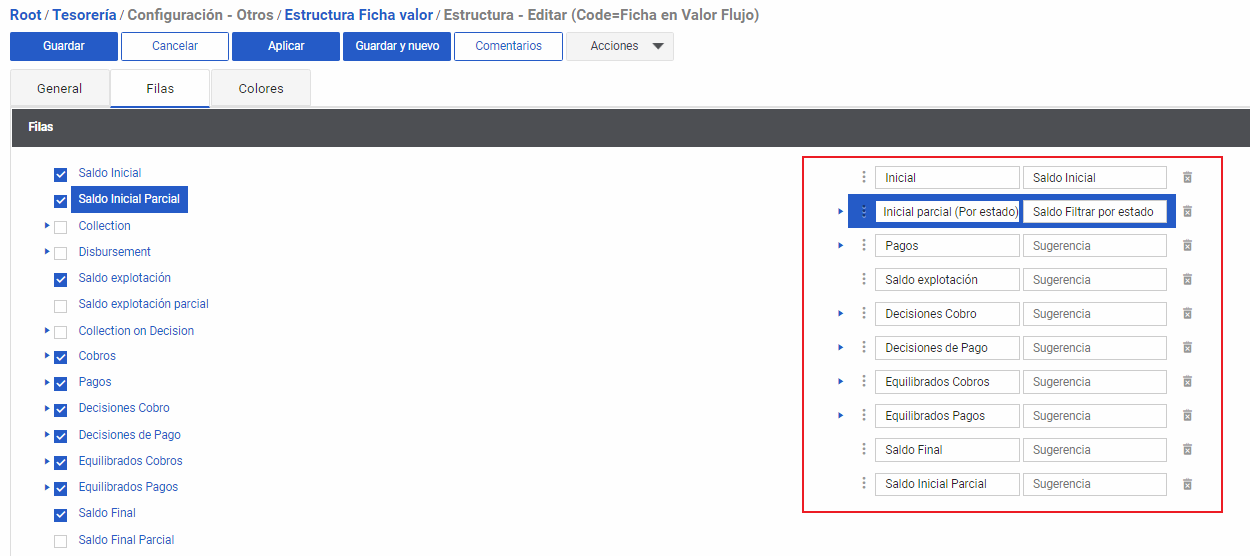Viewport: 1250px width, 556px height.
Task: Delete the Decisiones de Pago row
Action: pos(1187,348)
